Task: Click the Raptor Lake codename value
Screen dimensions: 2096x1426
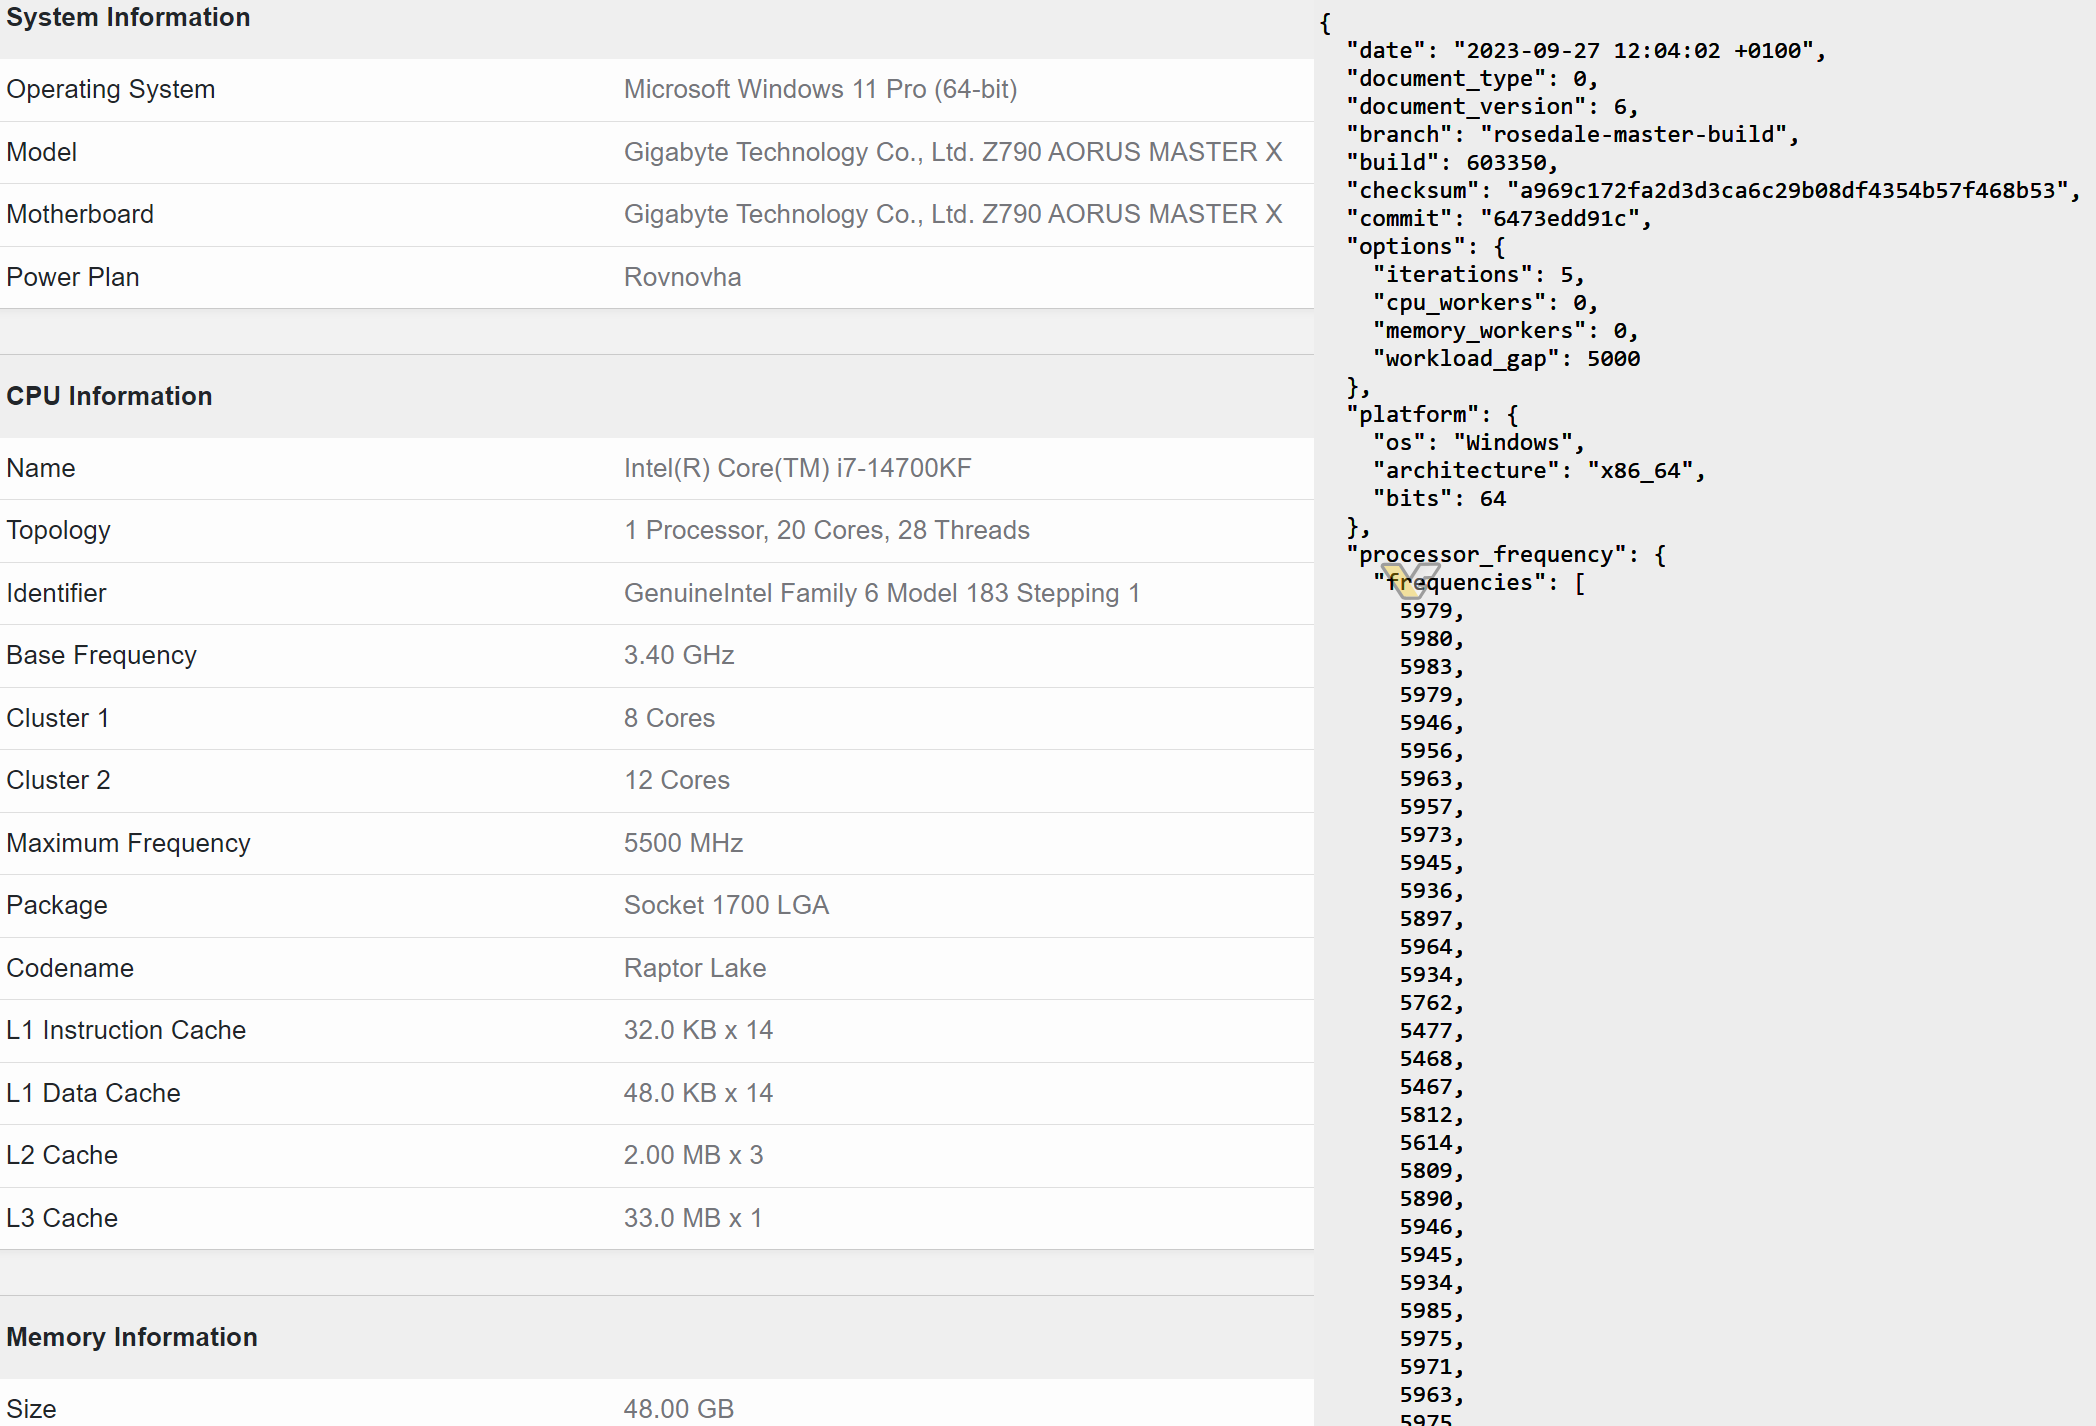Action: (694, 968)
